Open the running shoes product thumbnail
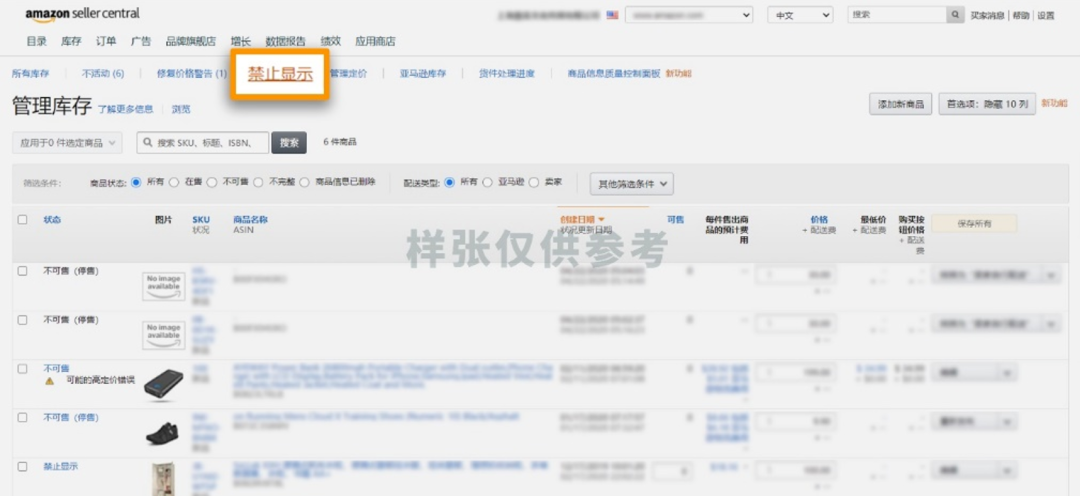Image resolution: width=1080 pixels, height=496 pixels. pyautogui.click(x=163, y=431)
